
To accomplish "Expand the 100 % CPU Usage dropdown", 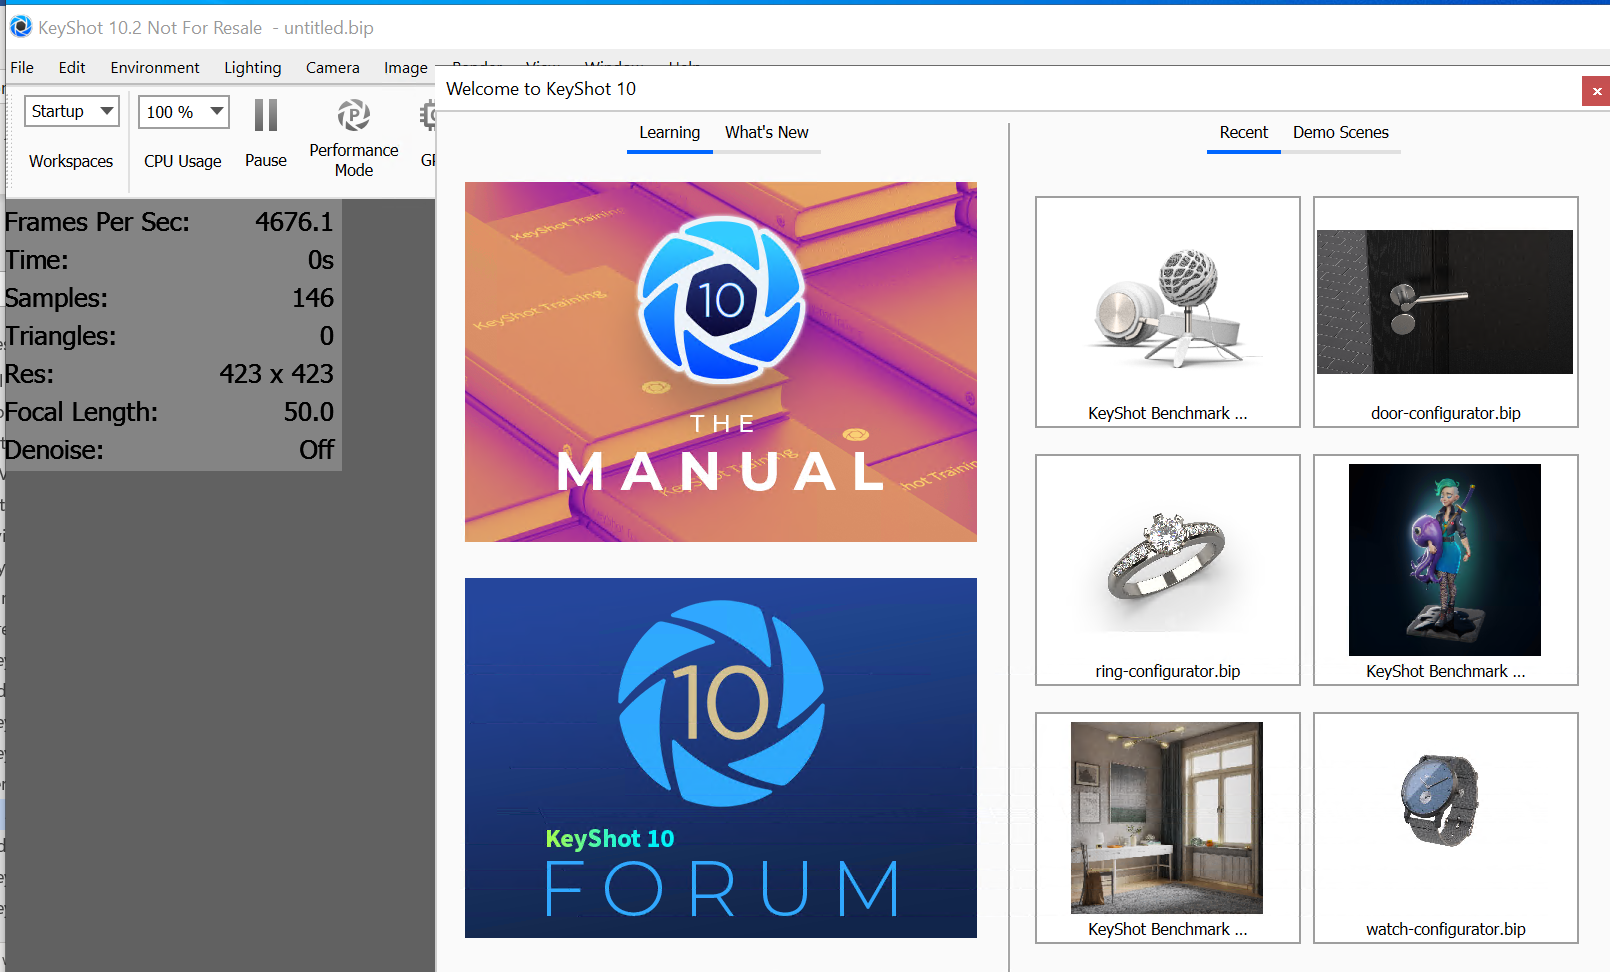I will click(x=184, y=112).
